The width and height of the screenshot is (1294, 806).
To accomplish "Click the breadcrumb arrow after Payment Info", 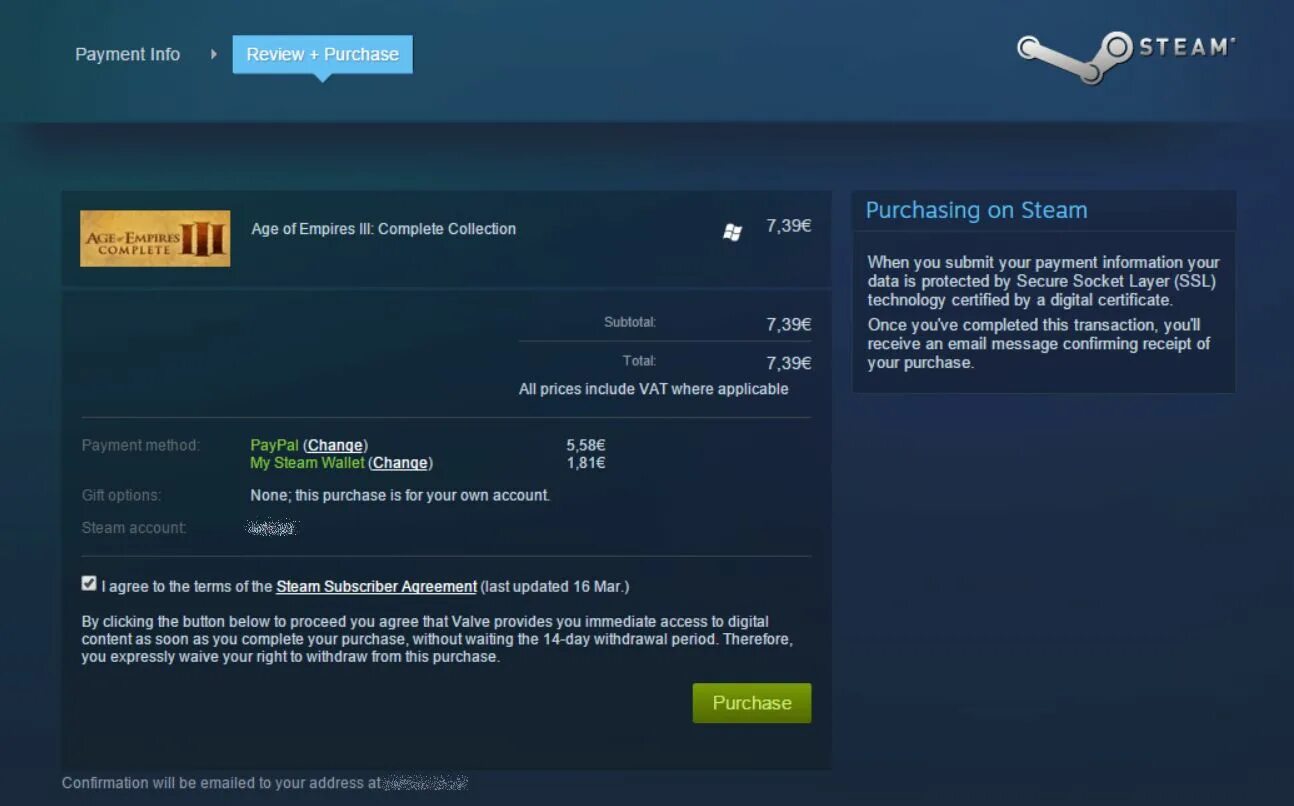I will 213,54.
